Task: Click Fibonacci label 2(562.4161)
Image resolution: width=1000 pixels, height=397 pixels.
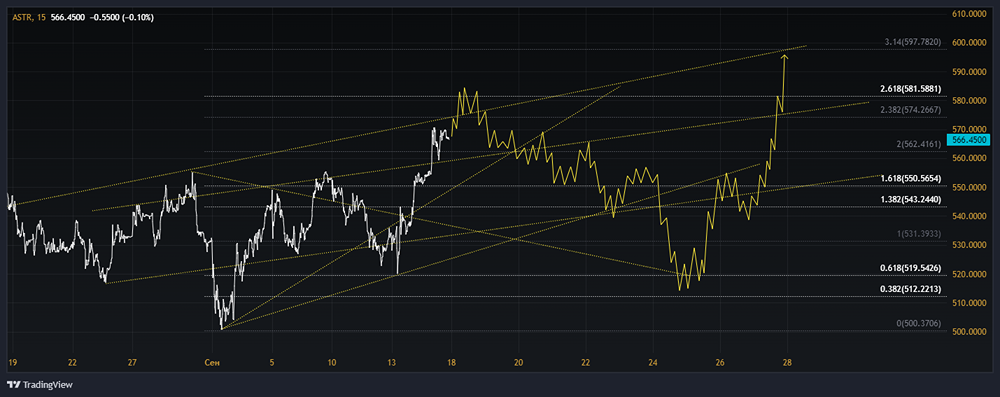Action: click(919, 144)
